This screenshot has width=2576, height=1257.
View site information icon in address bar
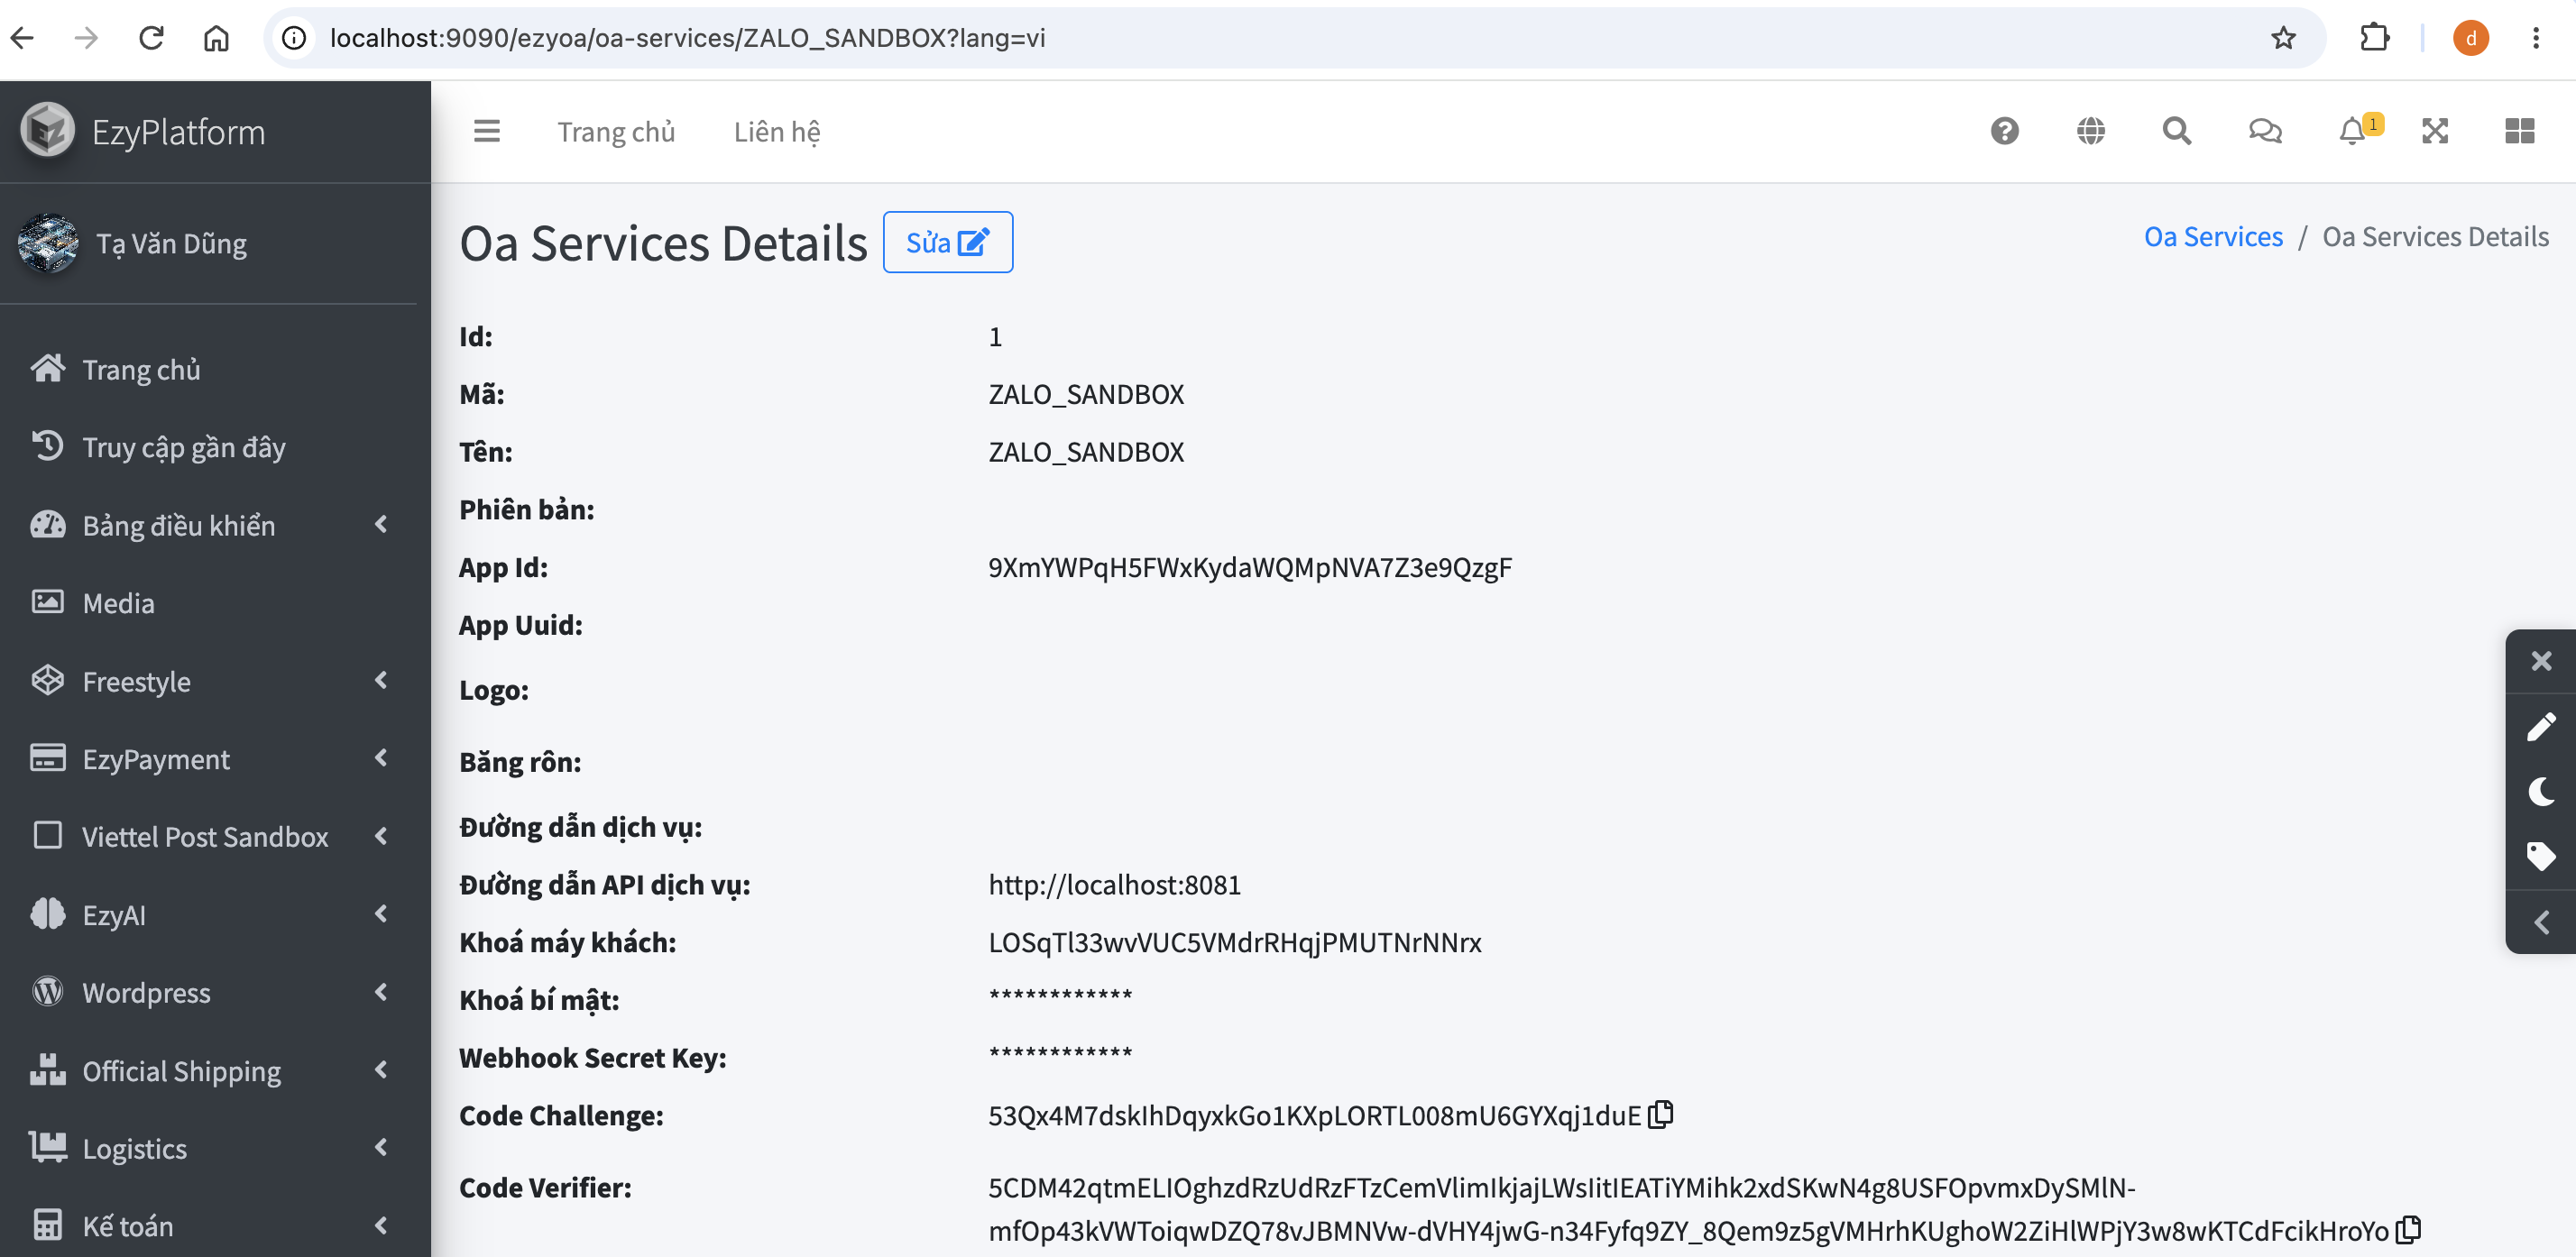point(294,38)
